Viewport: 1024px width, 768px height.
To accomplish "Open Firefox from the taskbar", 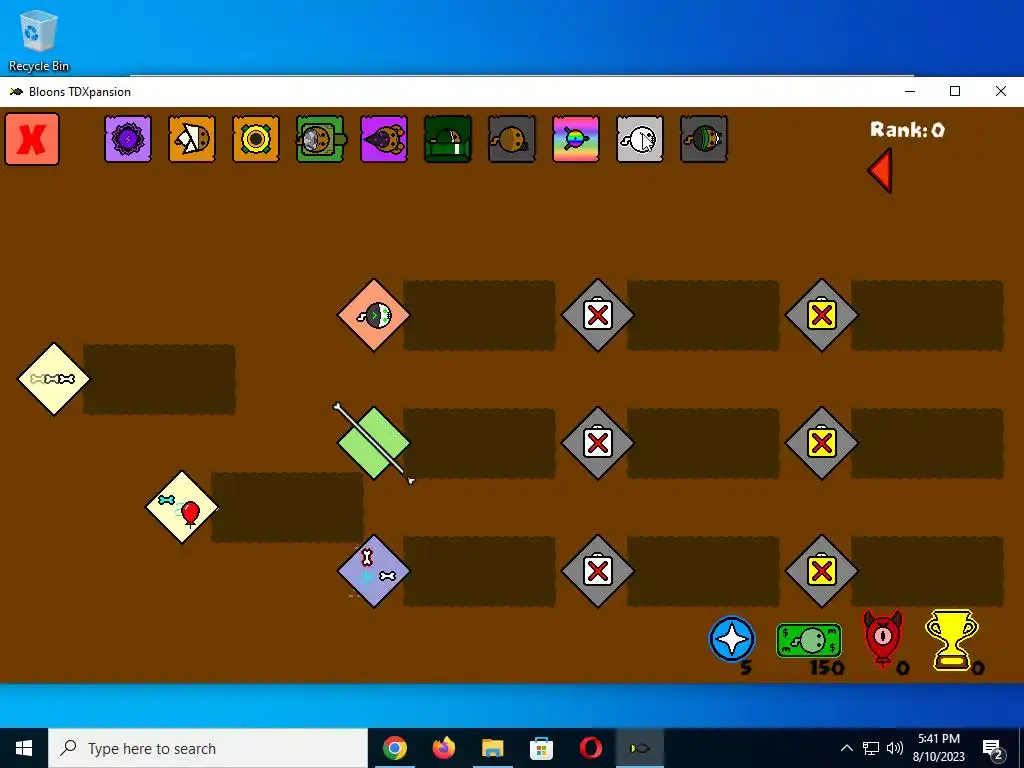I will [444, 748].
